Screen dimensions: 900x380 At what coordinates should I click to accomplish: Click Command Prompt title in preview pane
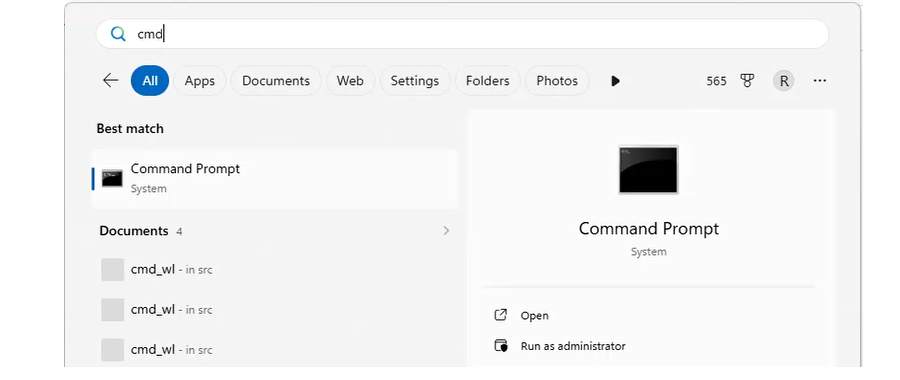point(649,228)
